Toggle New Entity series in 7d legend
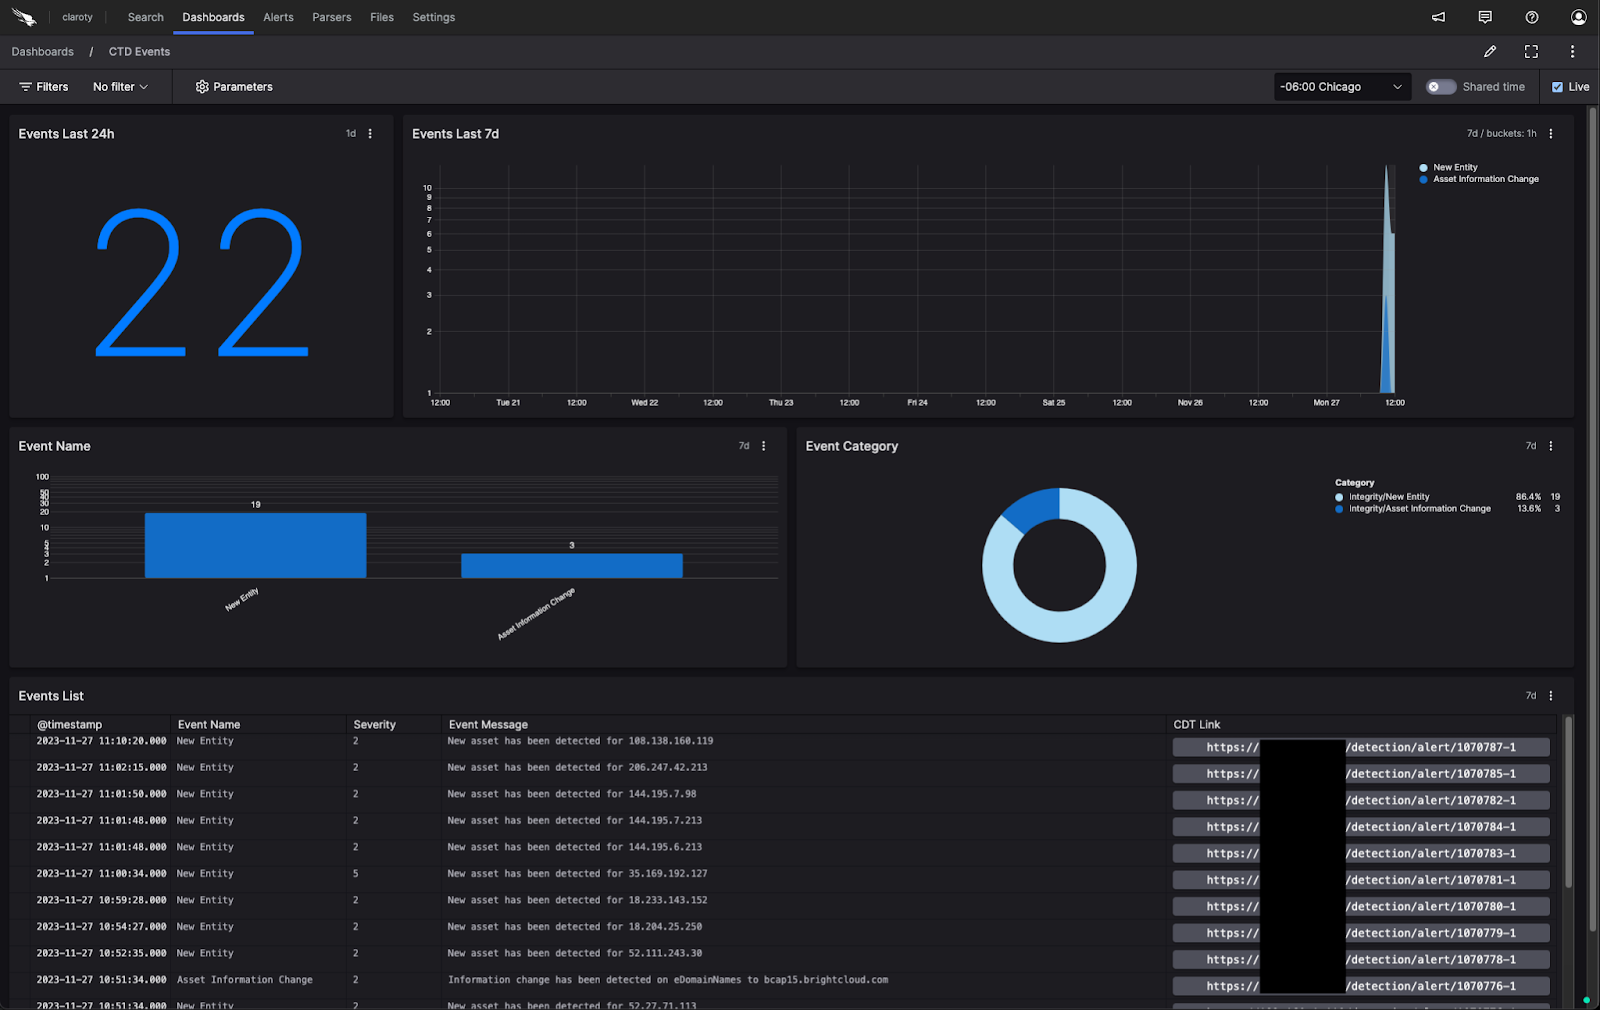Image resolution: width=1600 pixels, height=1010 pixels. click(1455, 168)
